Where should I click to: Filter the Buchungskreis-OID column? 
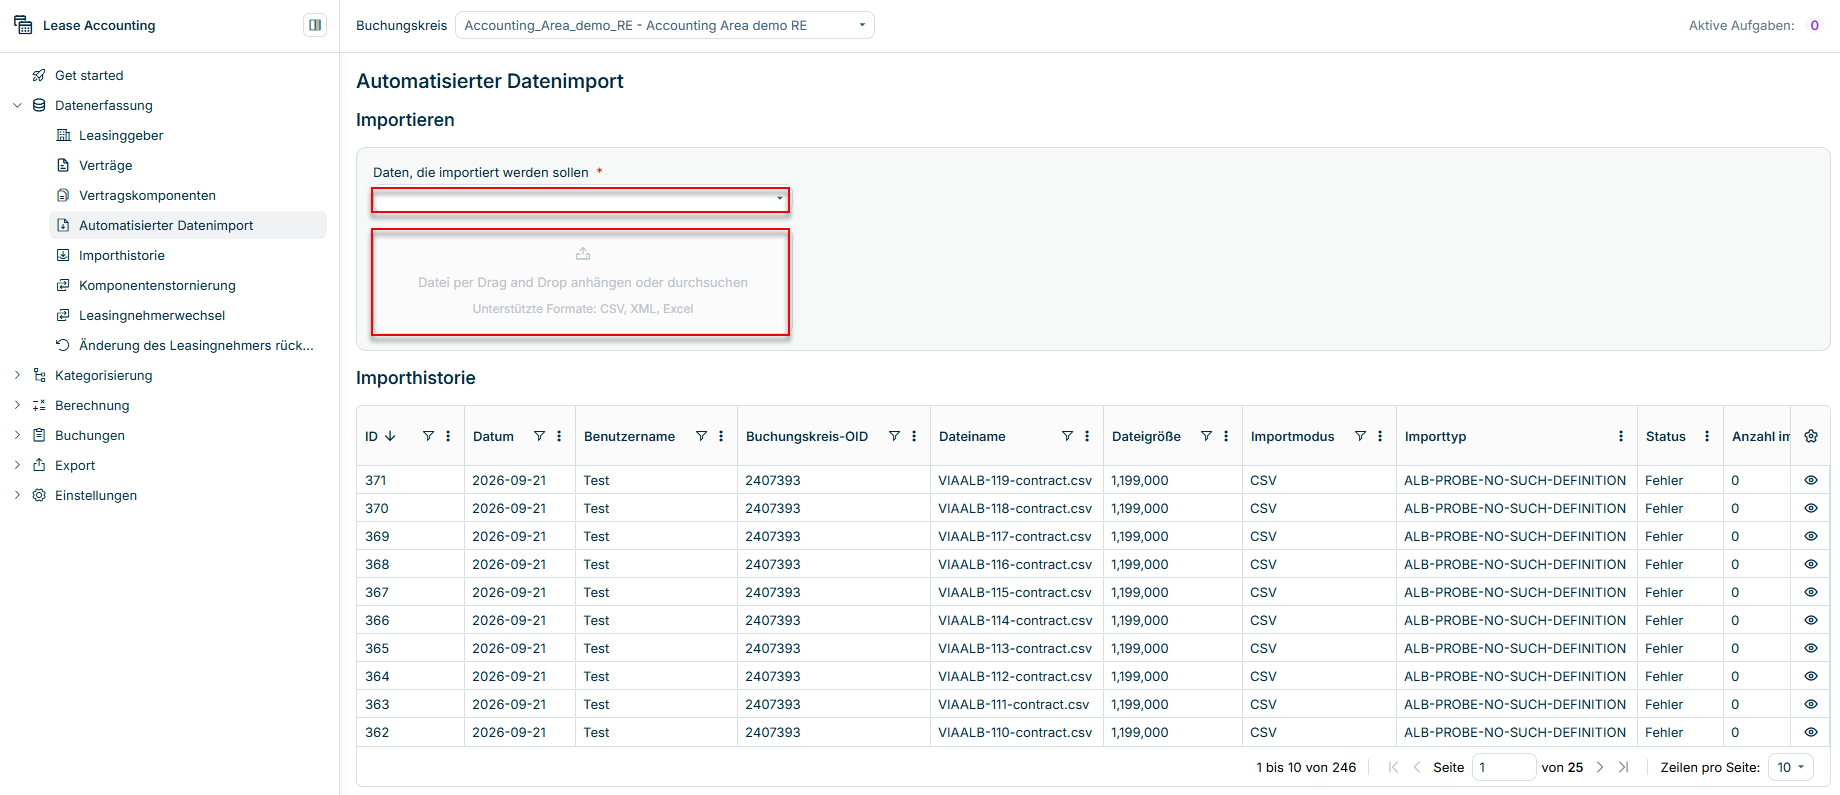tap(894, 436)
